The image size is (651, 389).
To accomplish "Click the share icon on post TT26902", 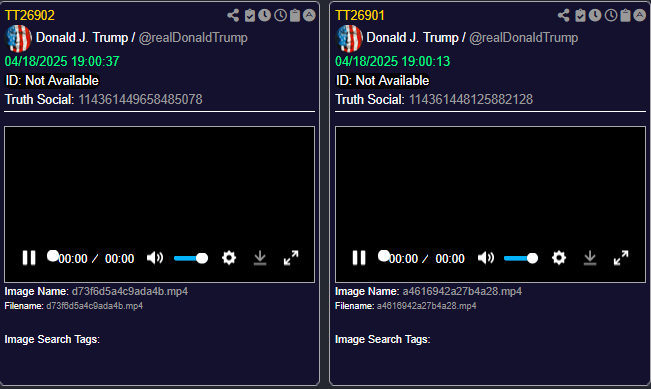I will coord(233,16).
